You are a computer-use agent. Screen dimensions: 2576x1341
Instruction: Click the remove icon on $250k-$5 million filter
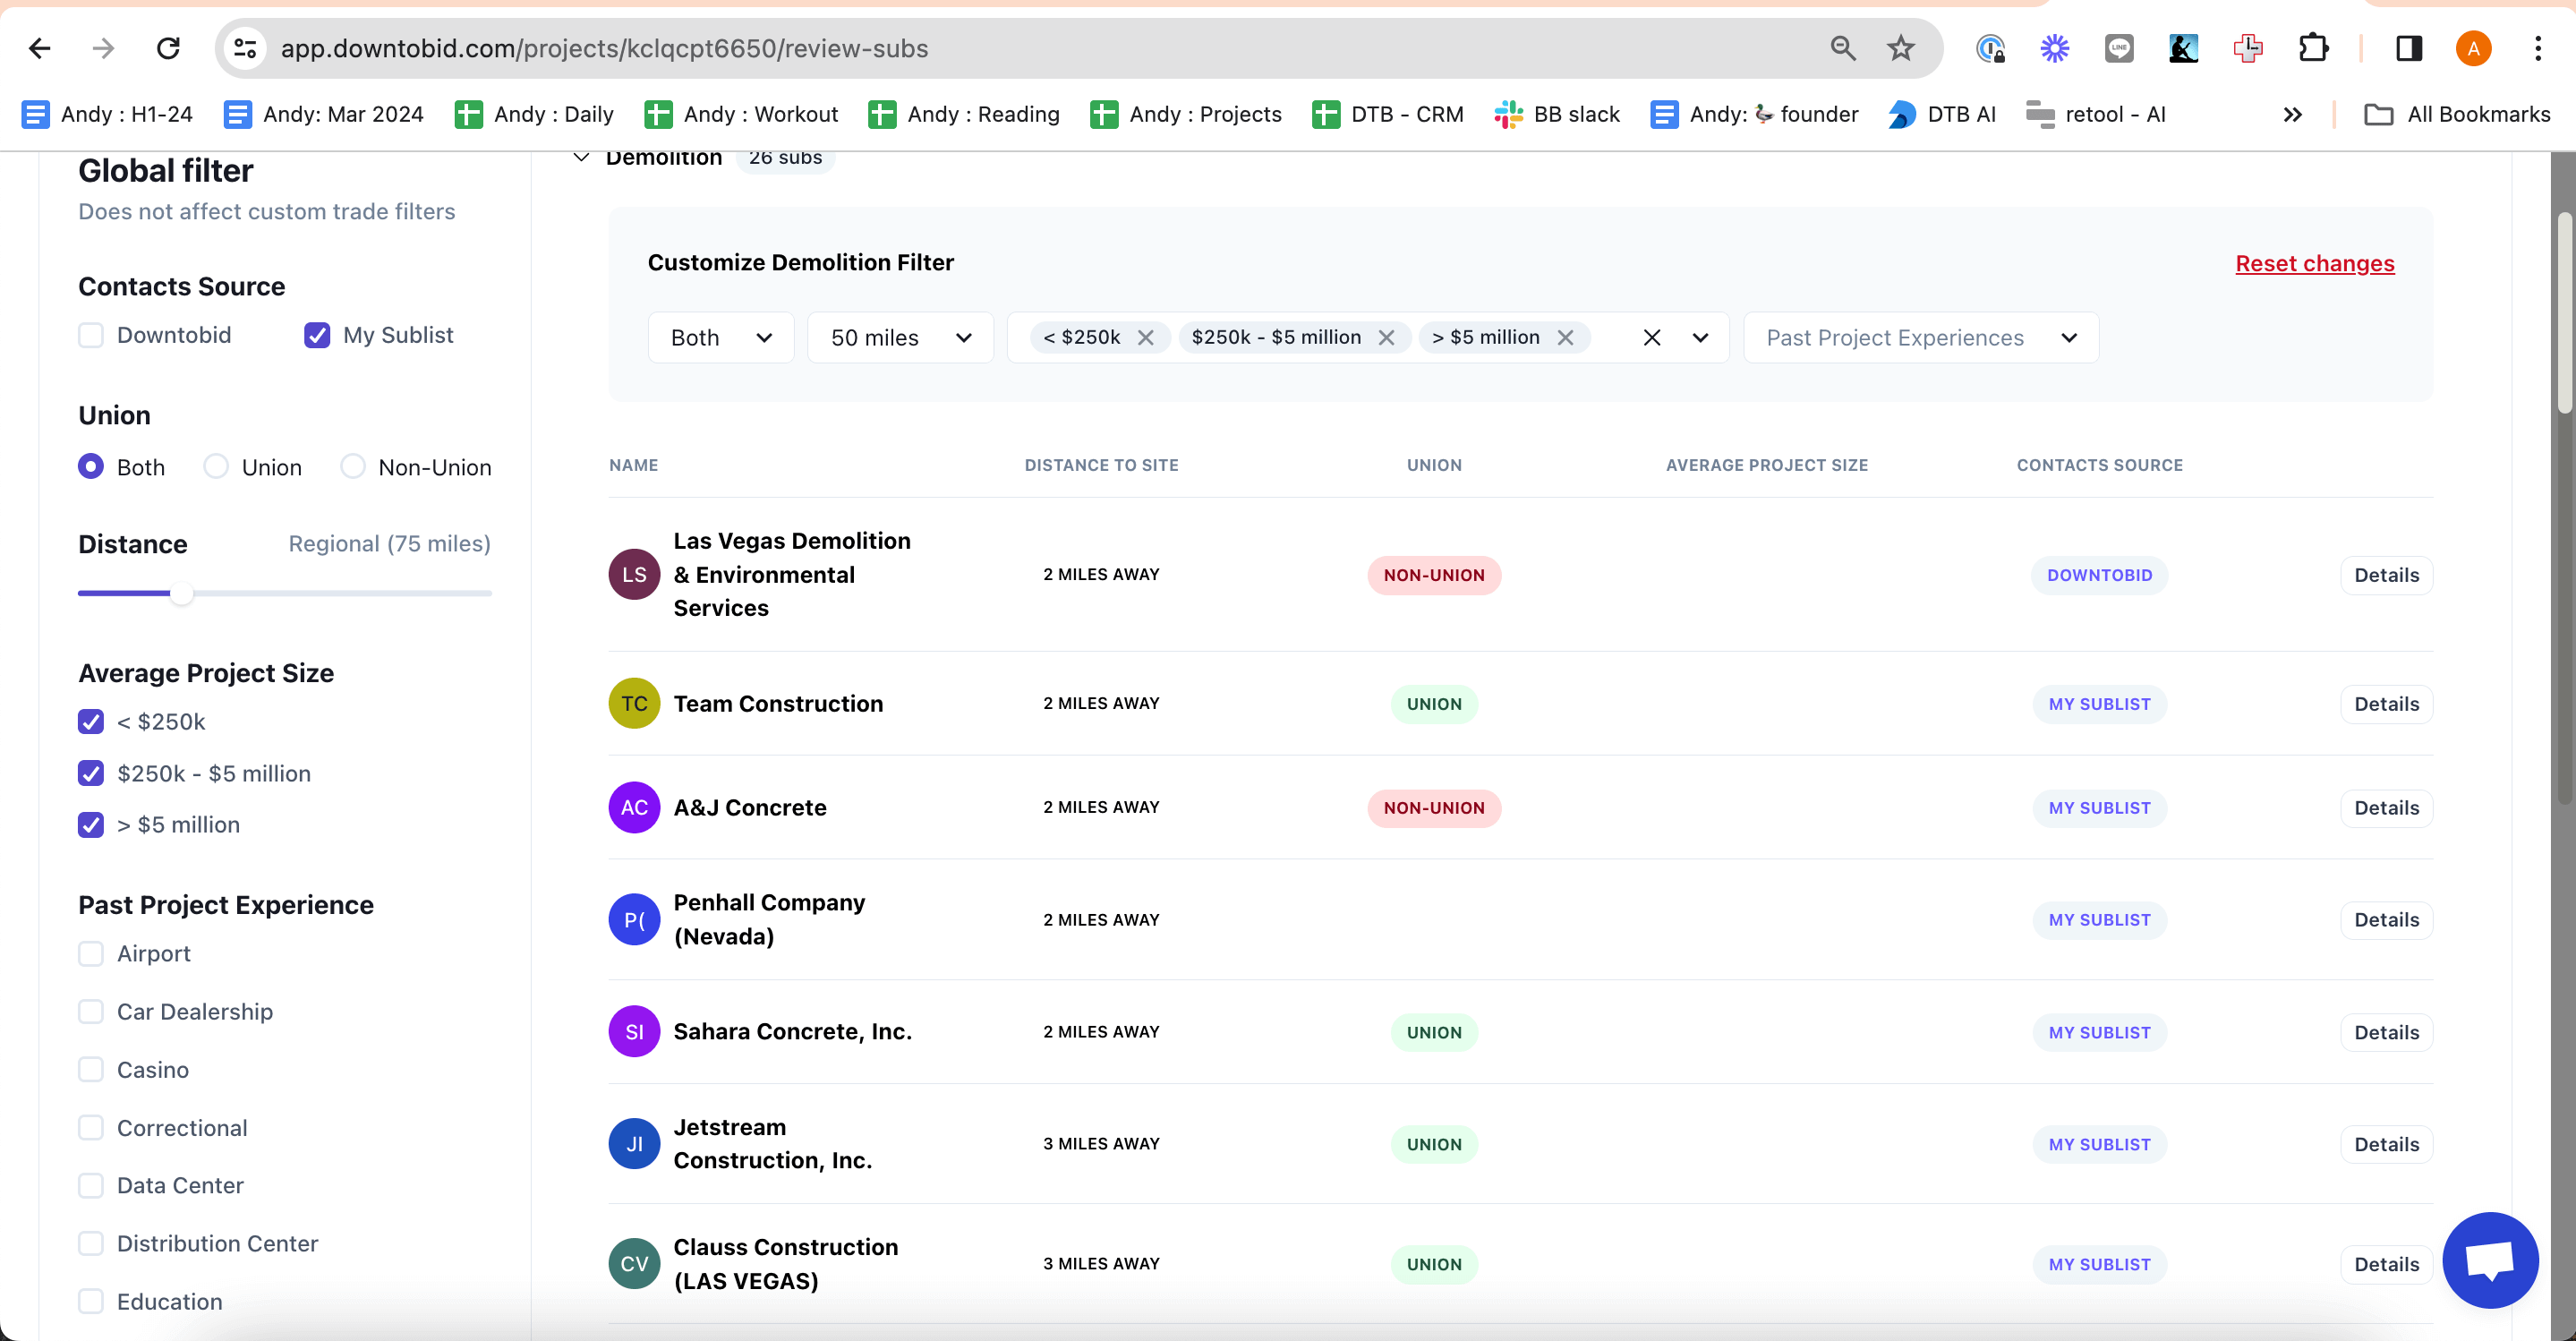pyautogui.click(x=1388, y=337)
